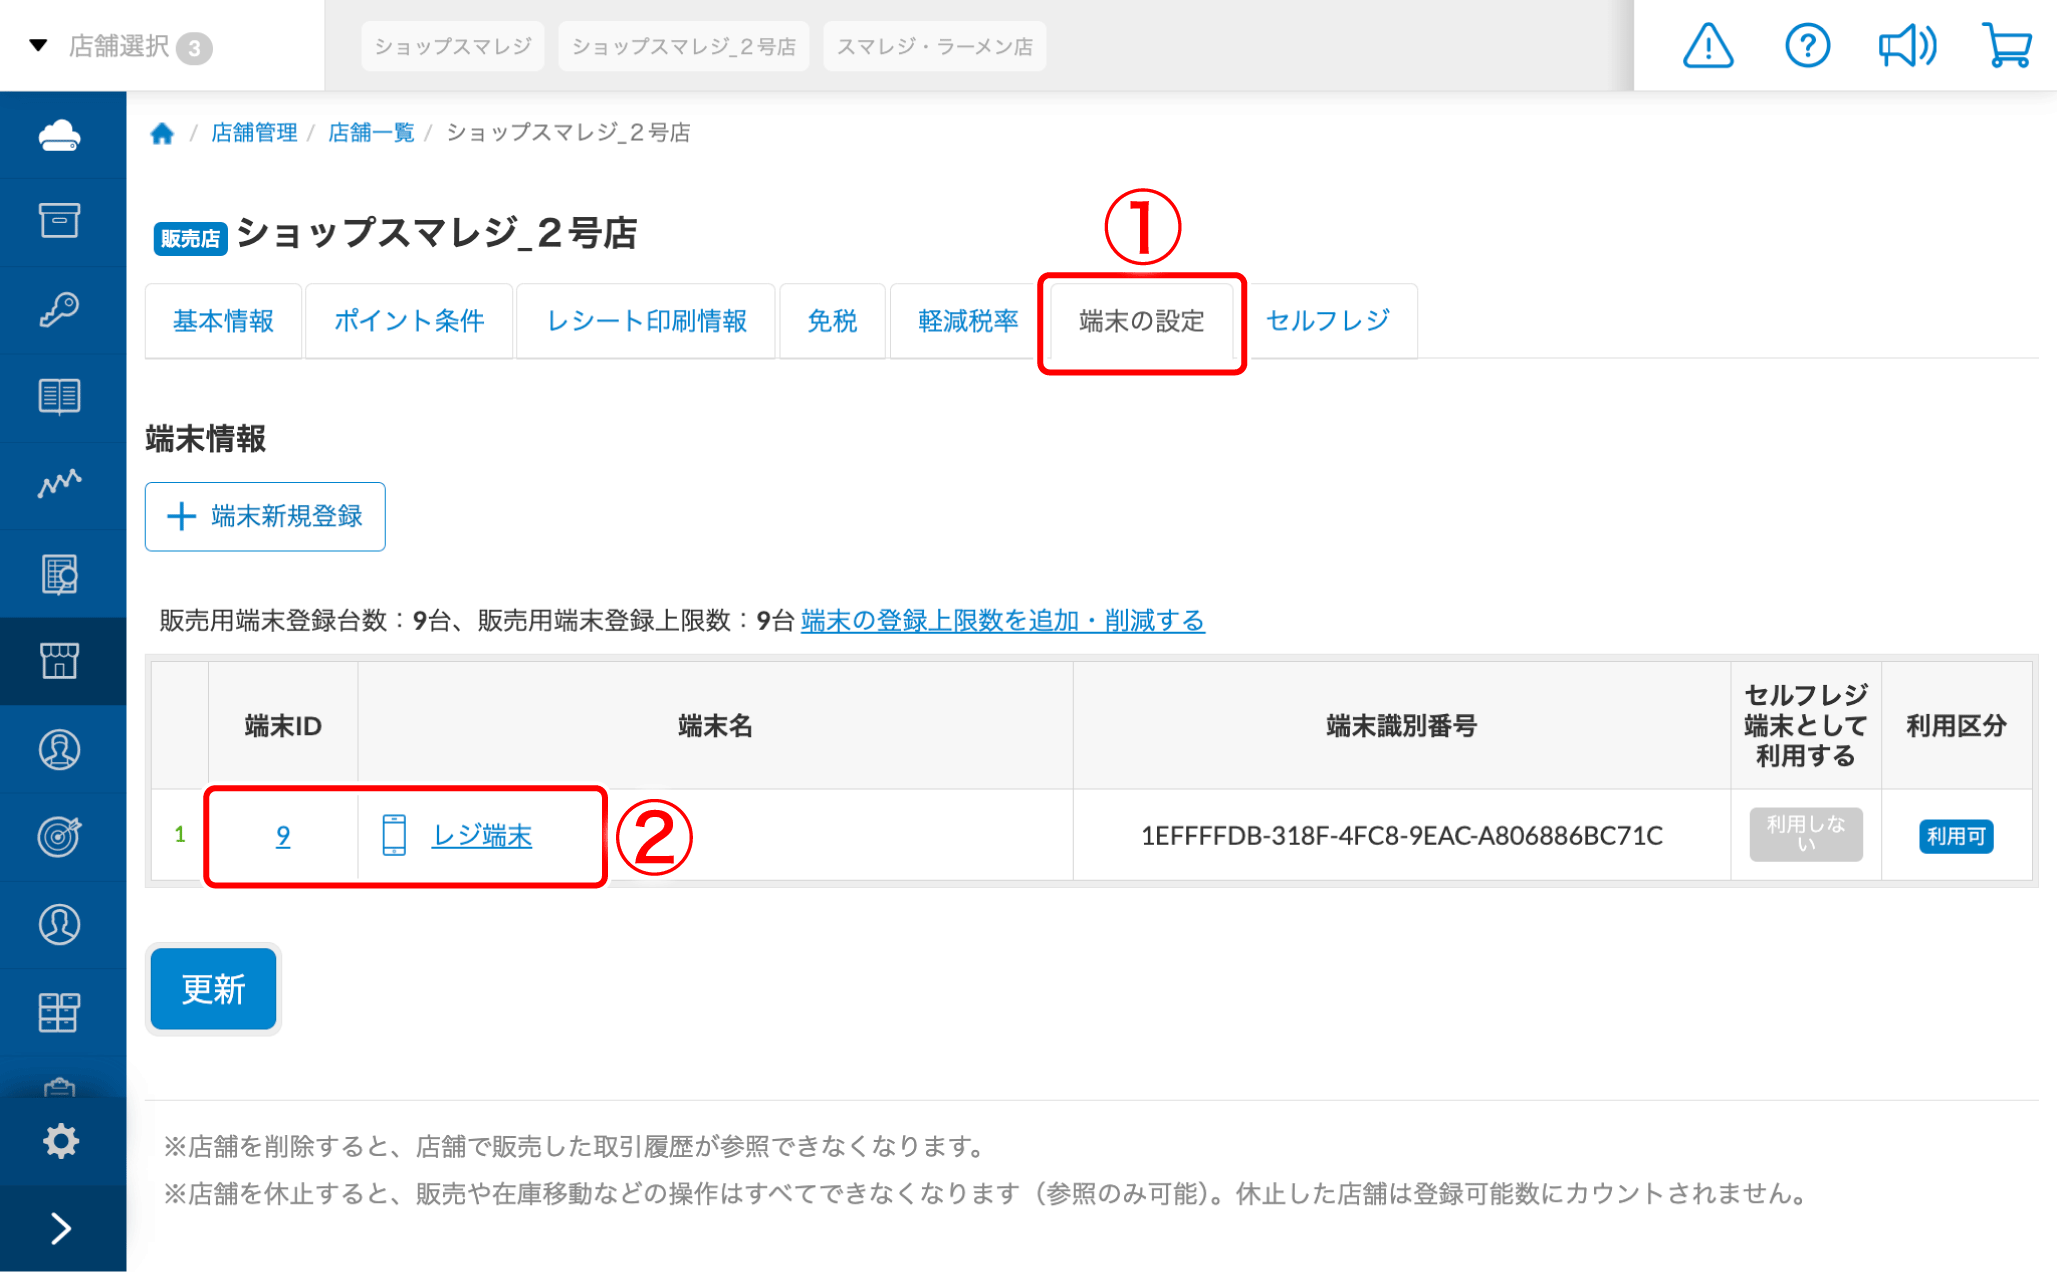
Task: Click the 販売店 badge by store name
Action: point(190,238)
